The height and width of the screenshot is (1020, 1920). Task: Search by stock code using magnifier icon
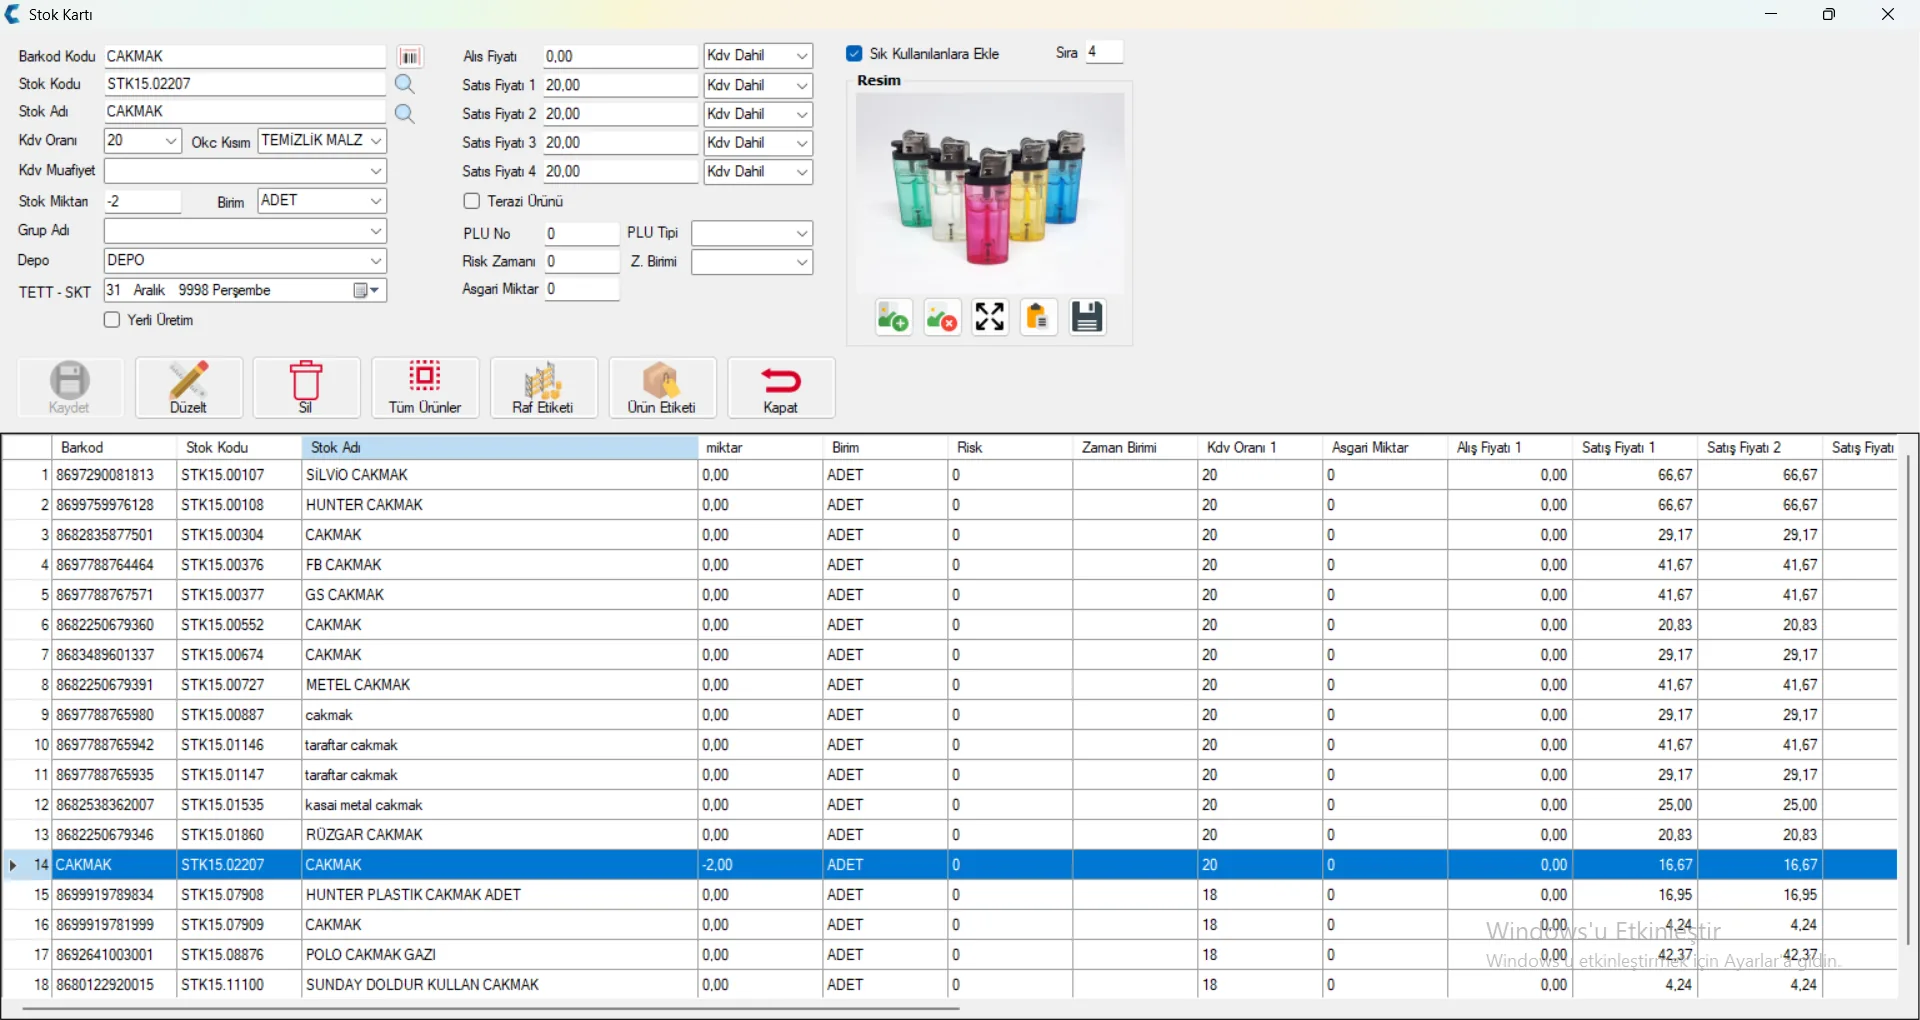tap(405, 84)
